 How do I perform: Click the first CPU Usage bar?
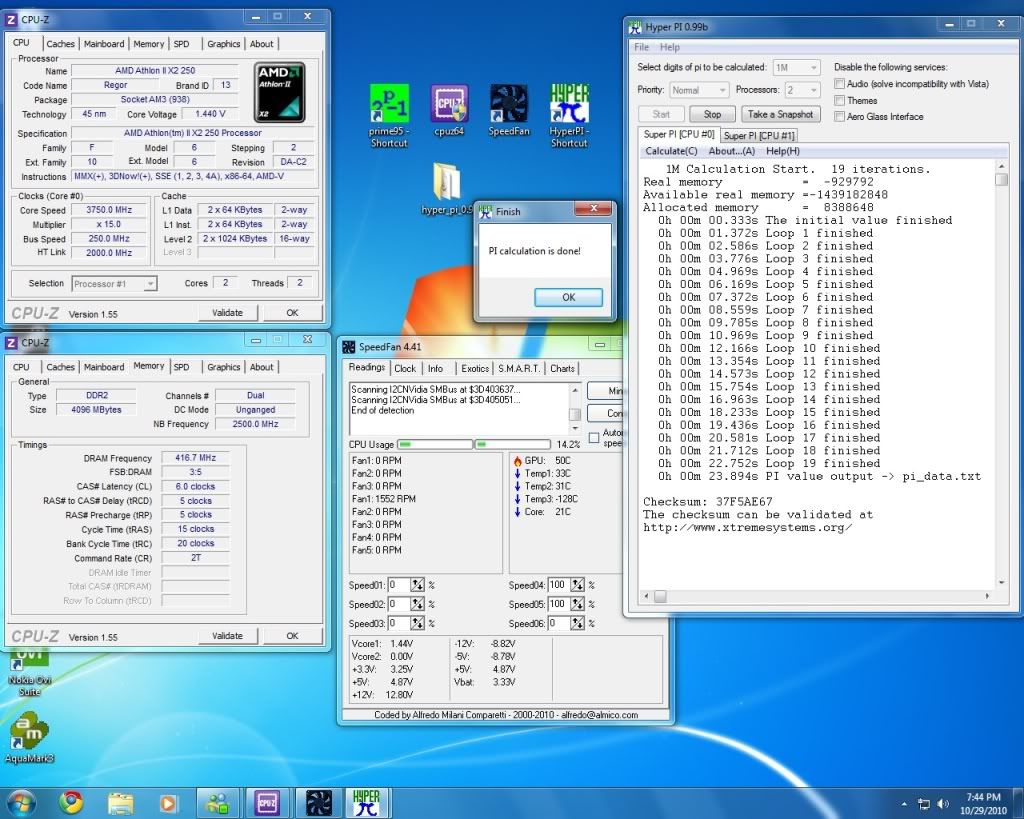(435, 444)
